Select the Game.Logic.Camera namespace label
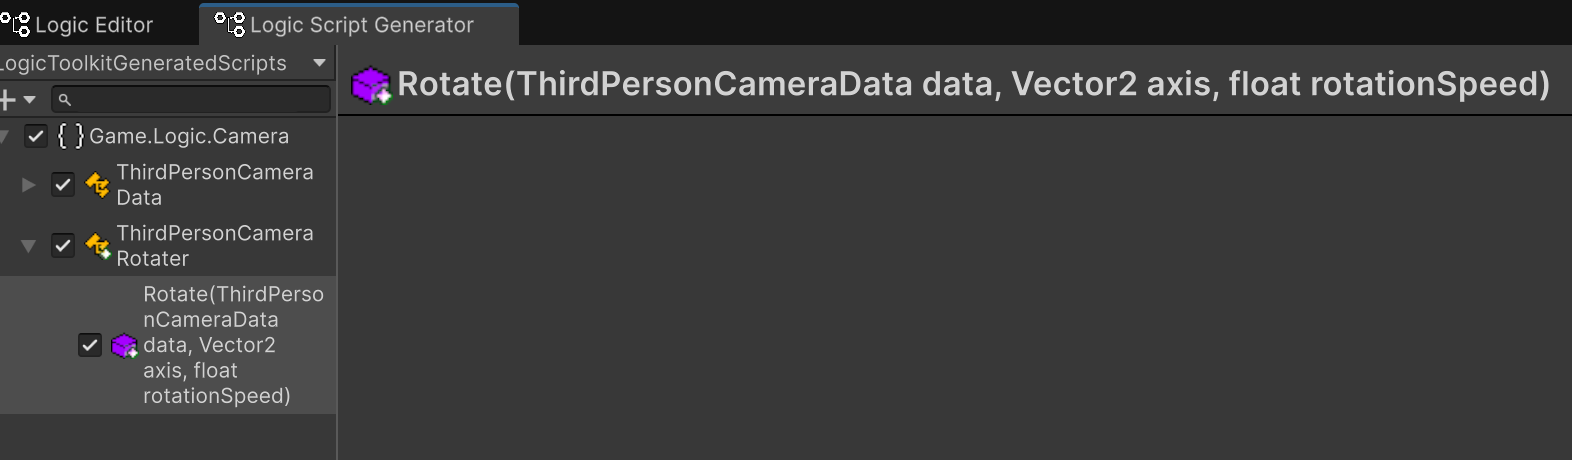This screenshot has height=460, width=1572. coord(189,136)
